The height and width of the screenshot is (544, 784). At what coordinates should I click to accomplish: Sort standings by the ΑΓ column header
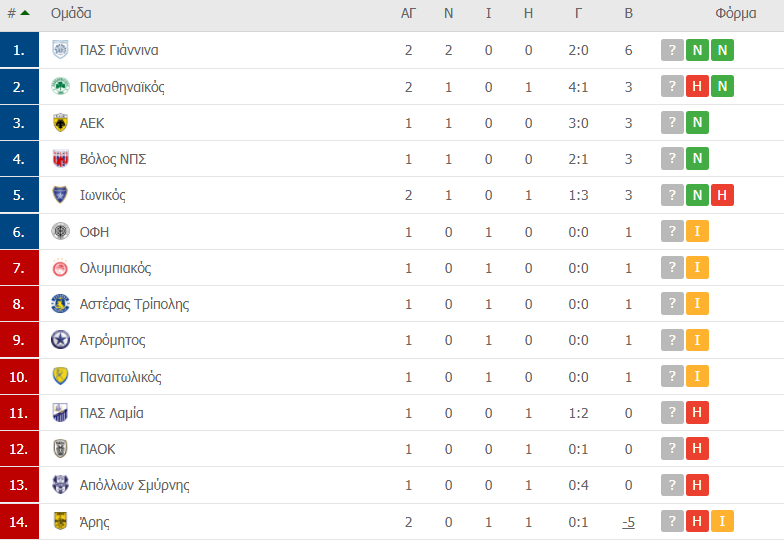pos(408,14)
